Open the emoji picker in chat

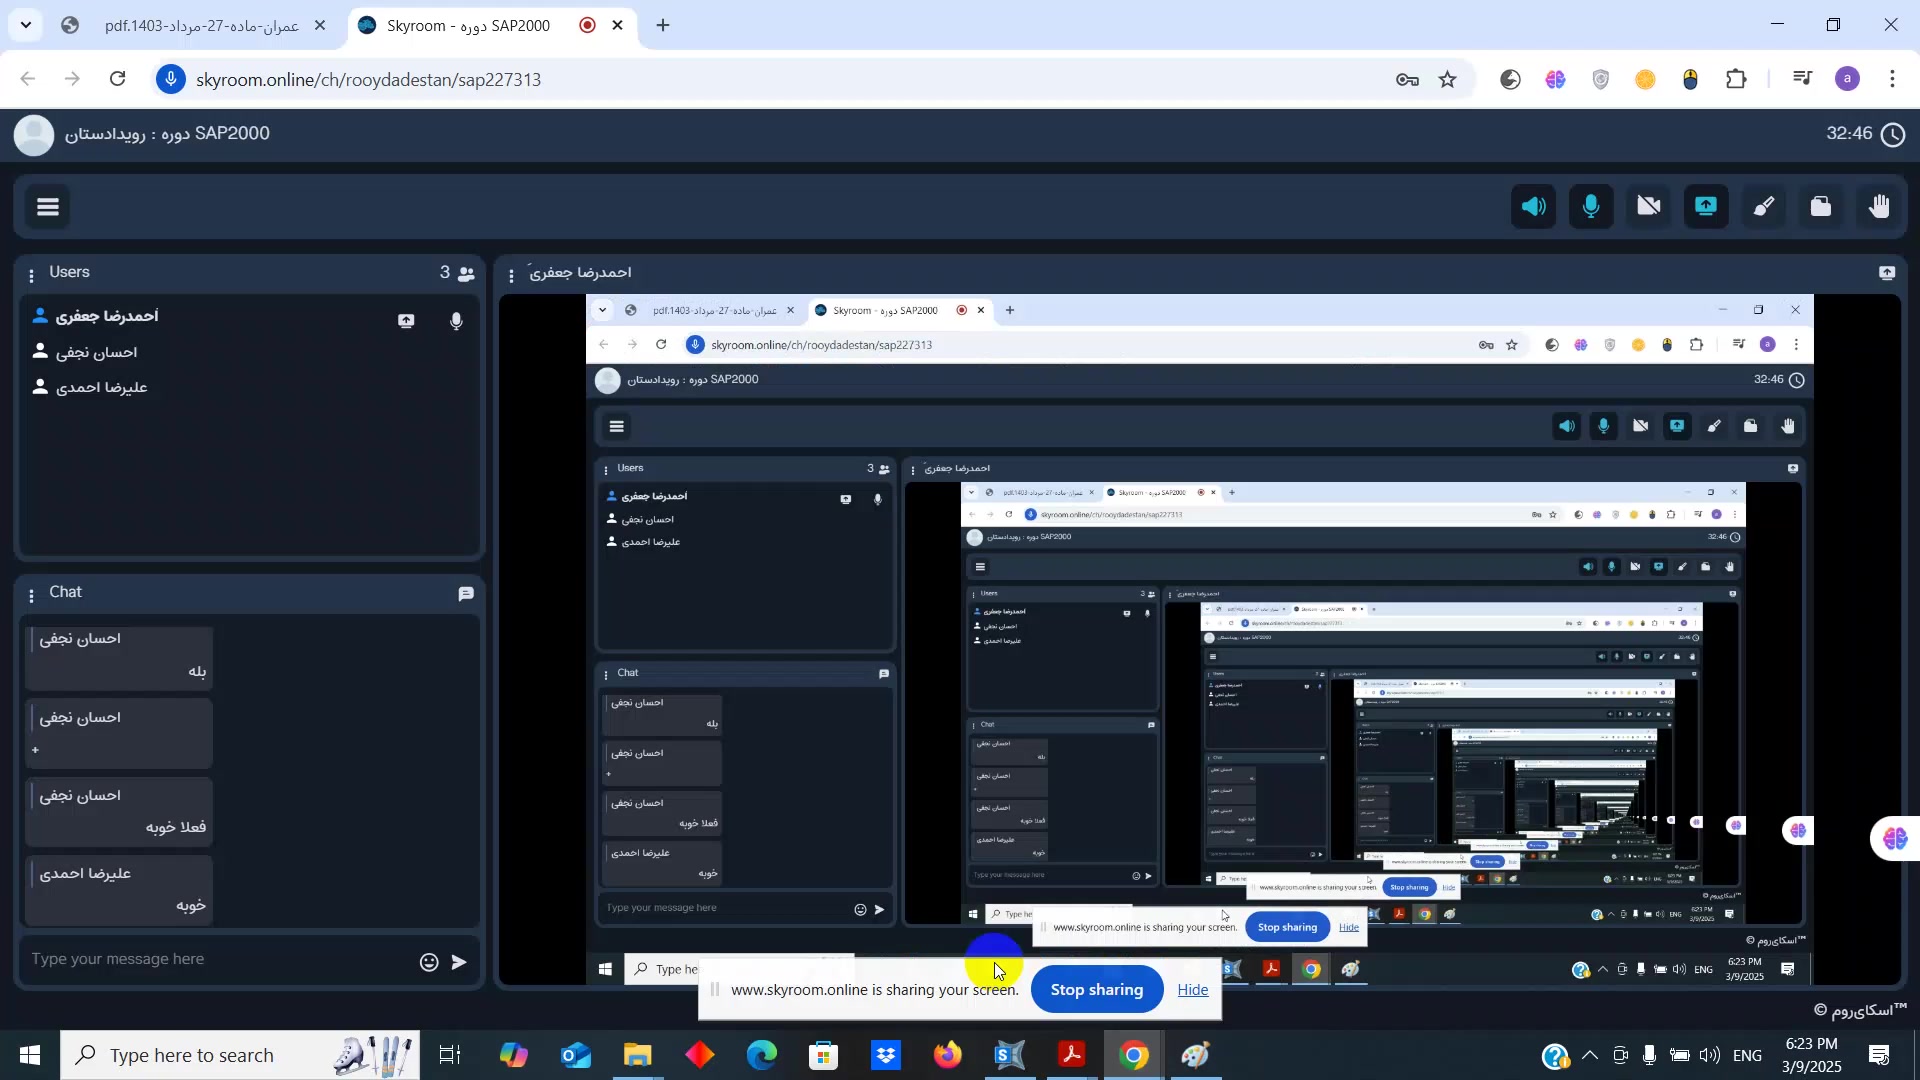tap(429, 962)
